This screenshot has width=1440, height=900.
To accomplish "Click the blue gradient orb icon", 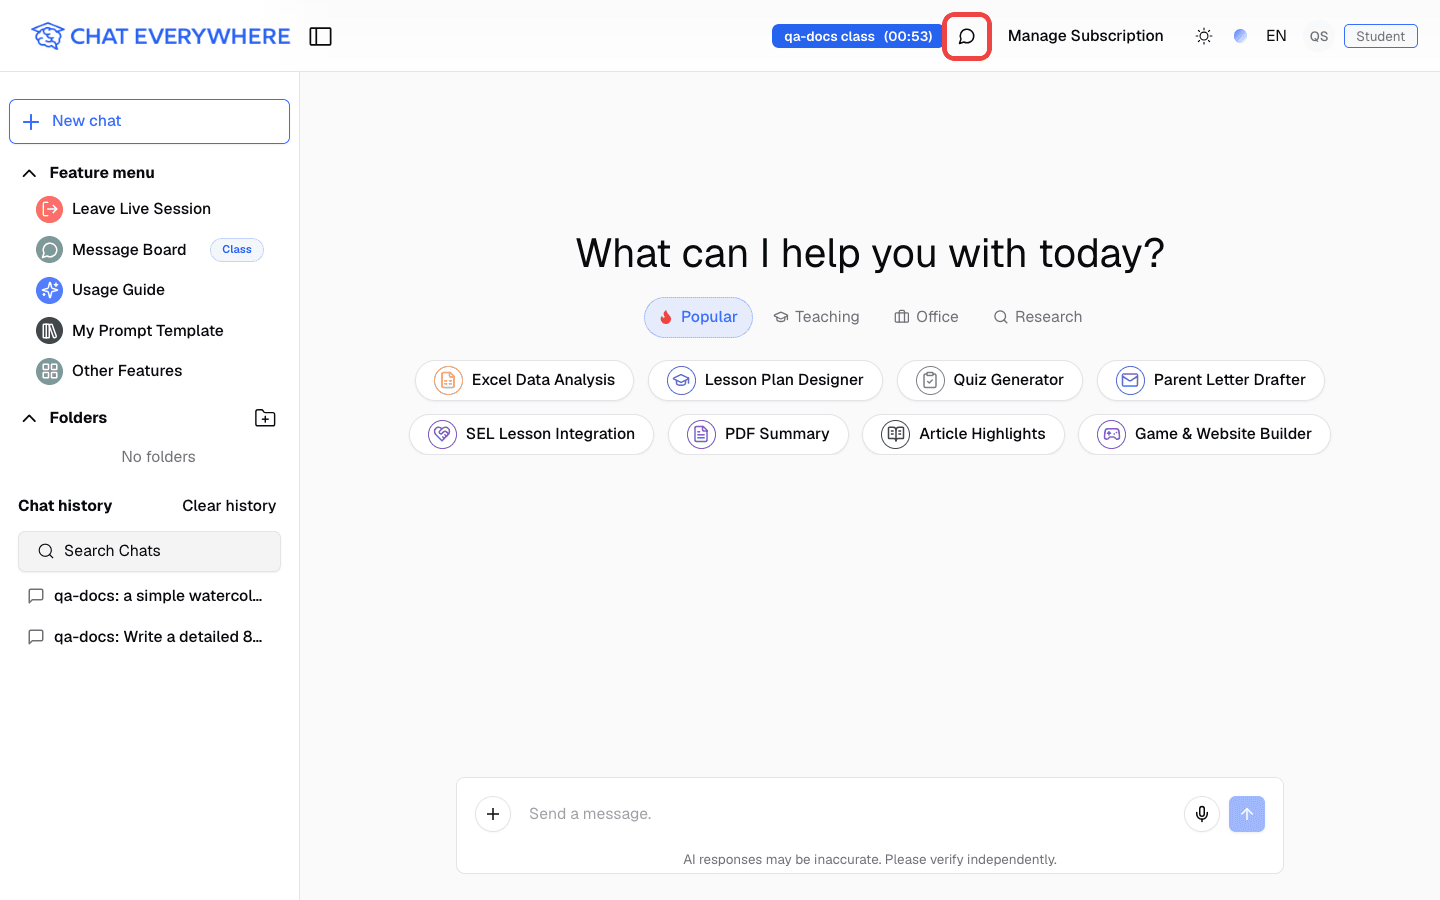I will [x=1240, y=36].
